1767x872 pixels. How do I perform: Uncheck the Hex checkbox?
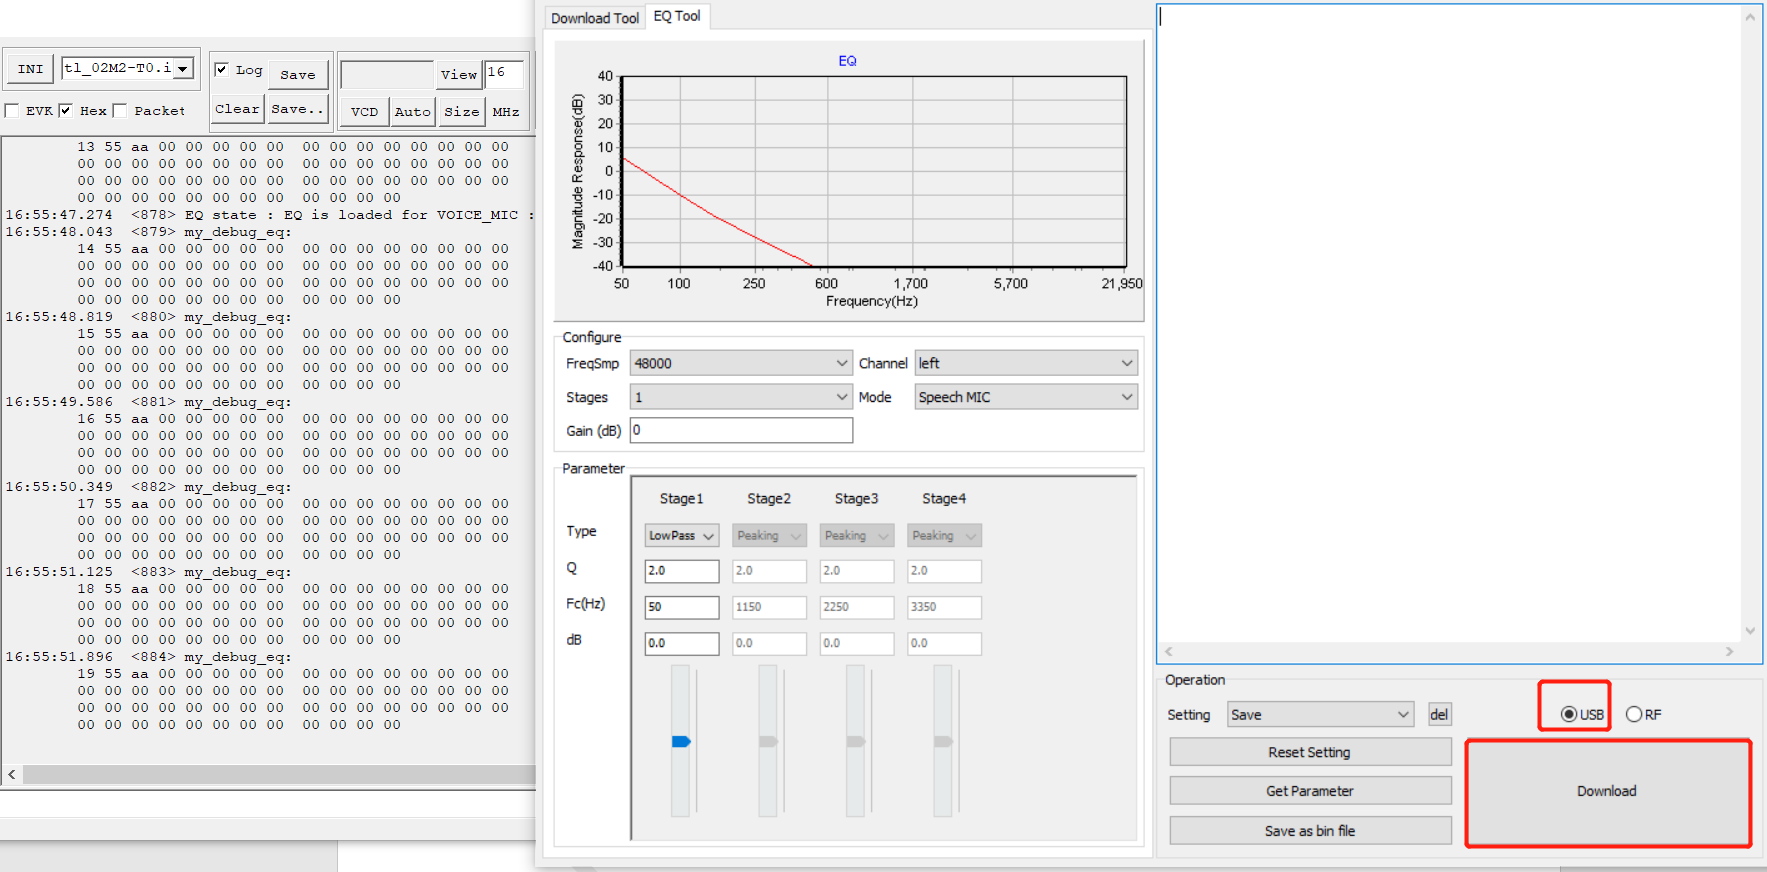point(66,111)
